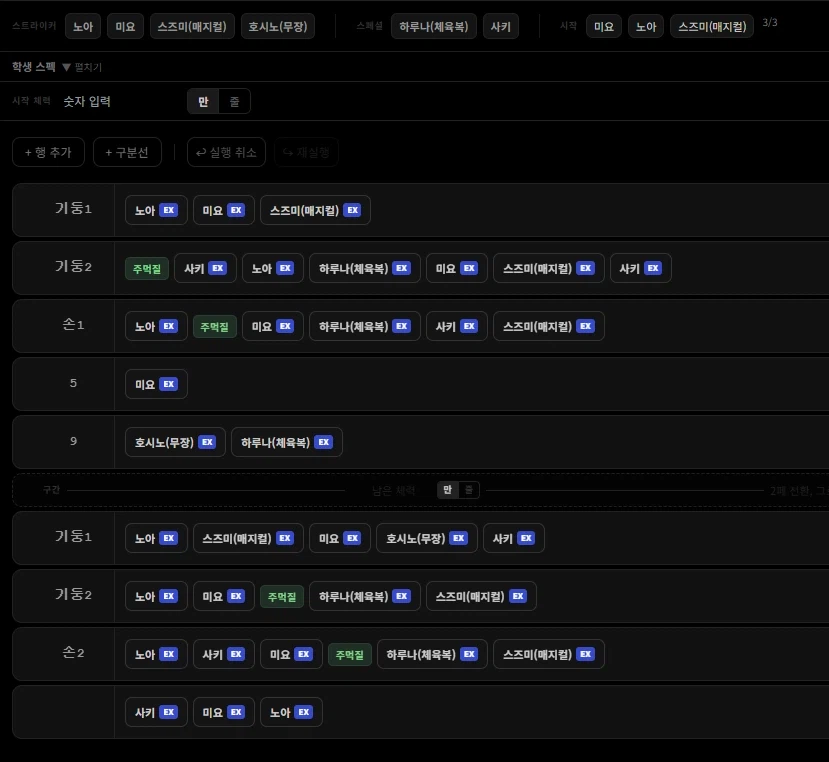
Task: Select the green 주먹질 tag in the 손2 row
Action: (x=350, y=654)
